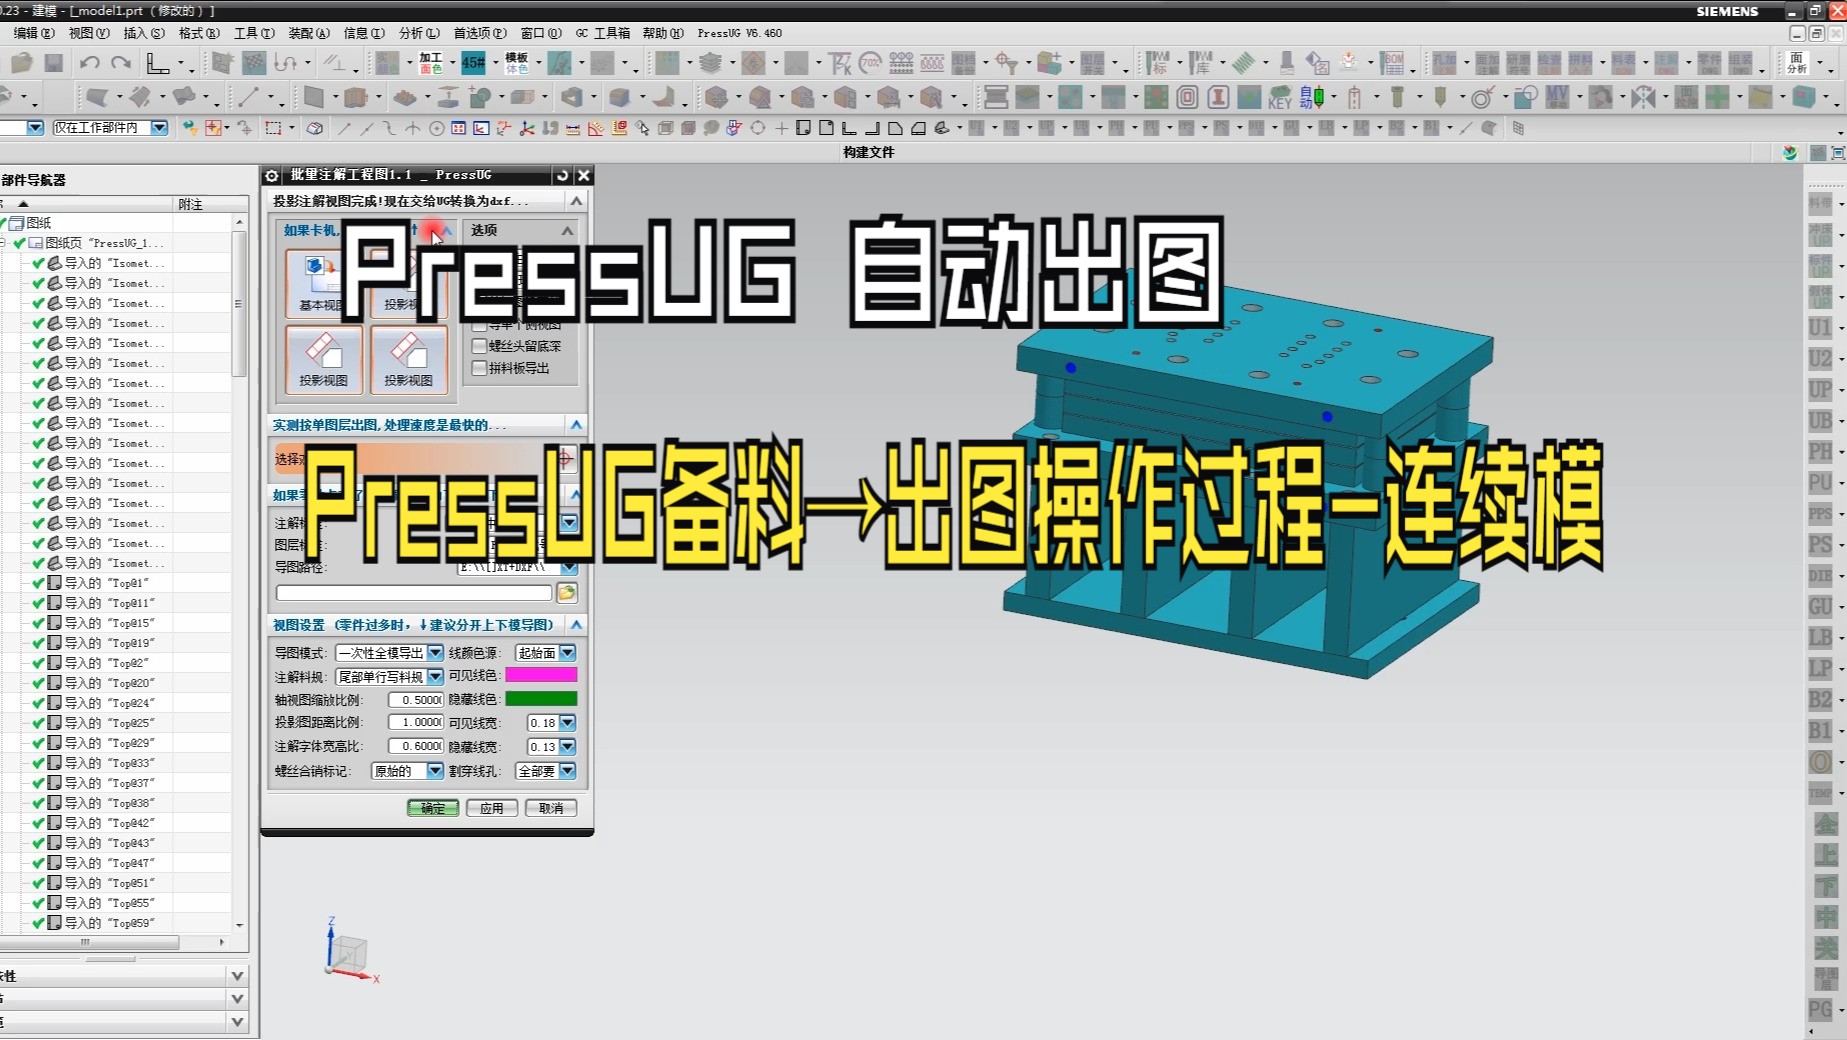
Task: Click the MV move tool icon
Action: [x=1558, y=97]
